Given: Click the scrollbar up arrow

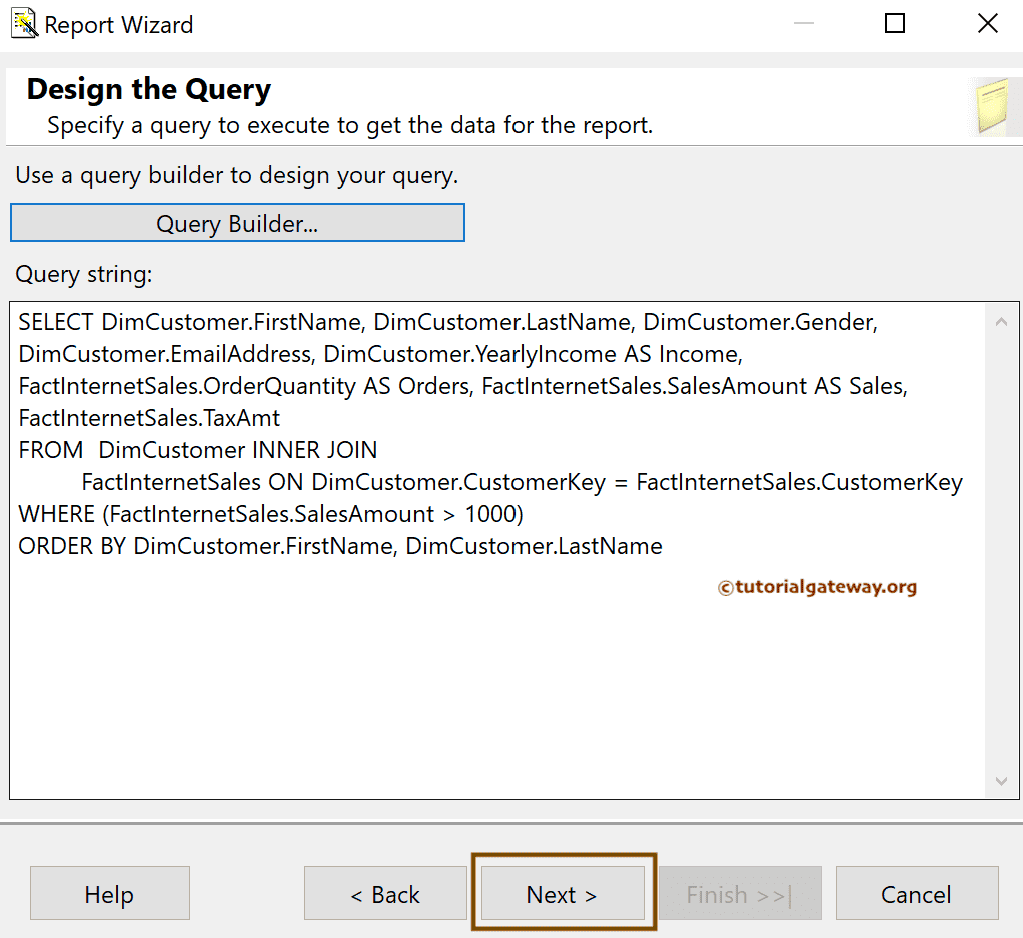Looking at the screenshot, I should point(1001,321).
